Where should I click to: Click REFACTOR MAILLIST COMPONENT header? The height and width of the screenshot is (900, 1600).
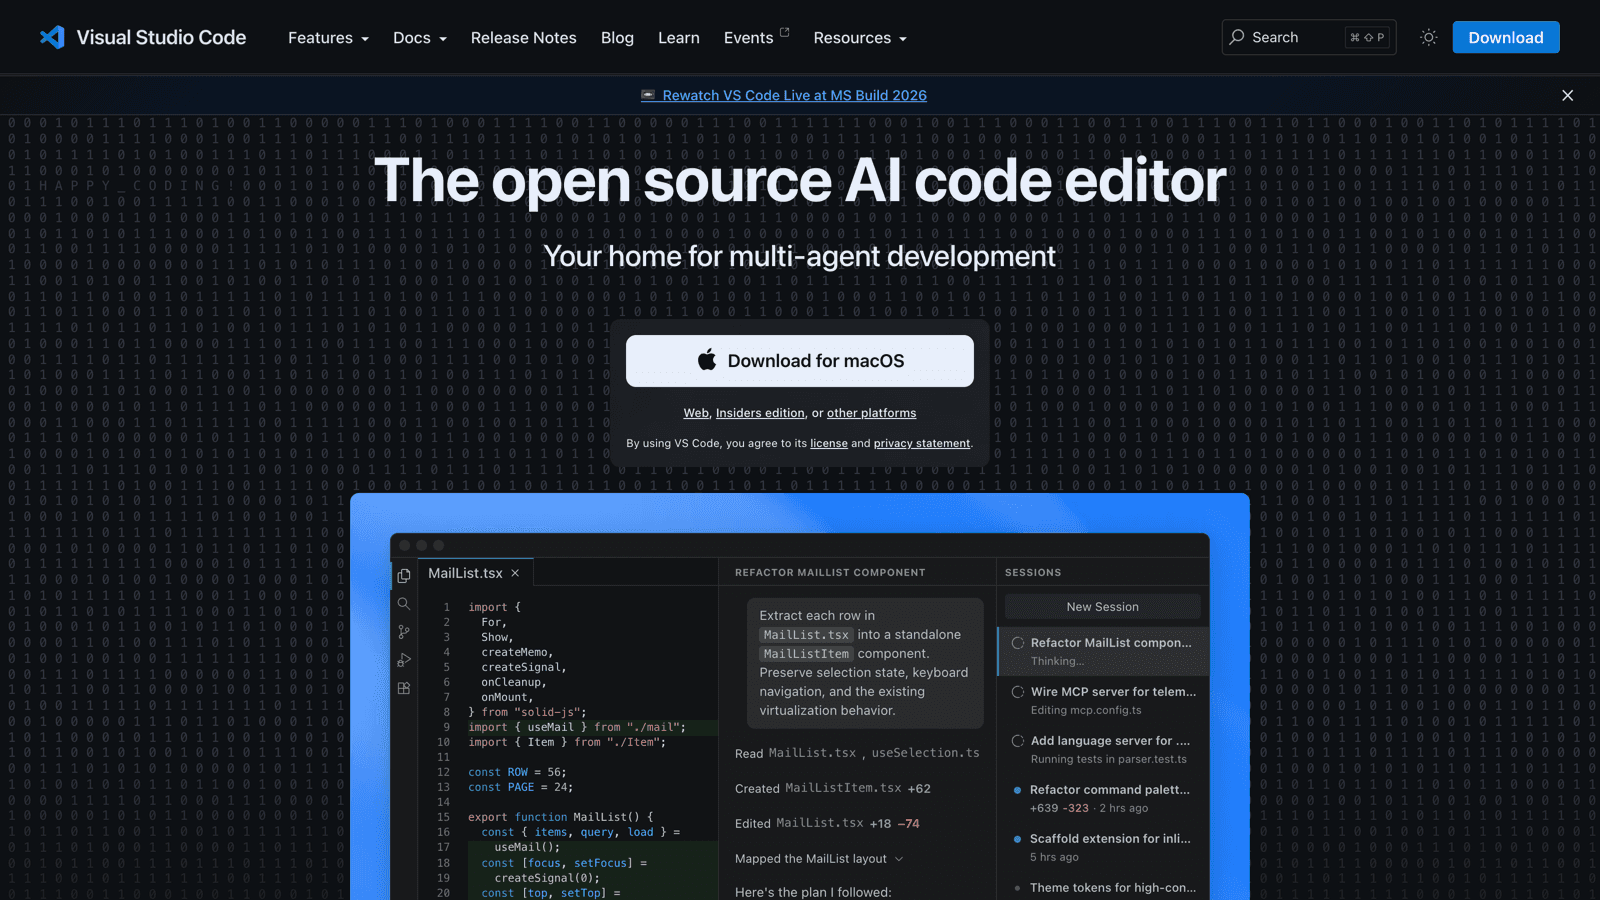point(830,573)
